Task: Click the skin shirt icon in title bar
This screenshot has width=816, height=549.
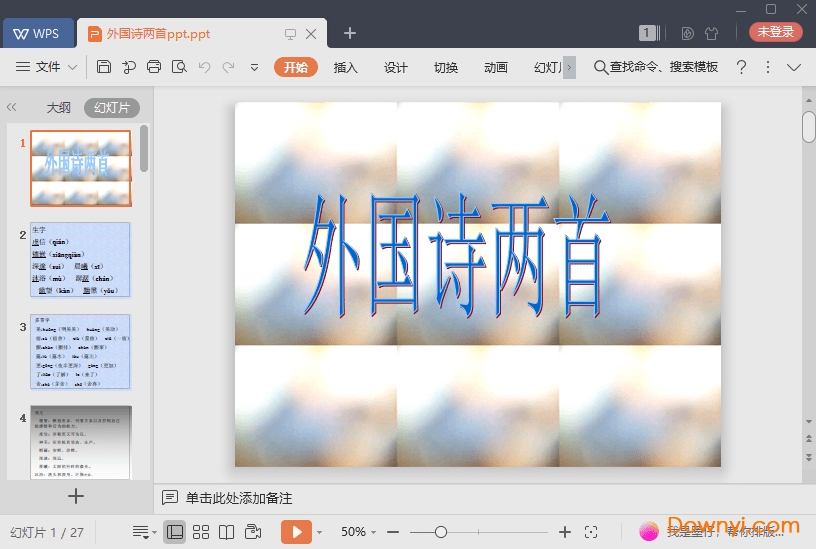Action: pos(711,33)
